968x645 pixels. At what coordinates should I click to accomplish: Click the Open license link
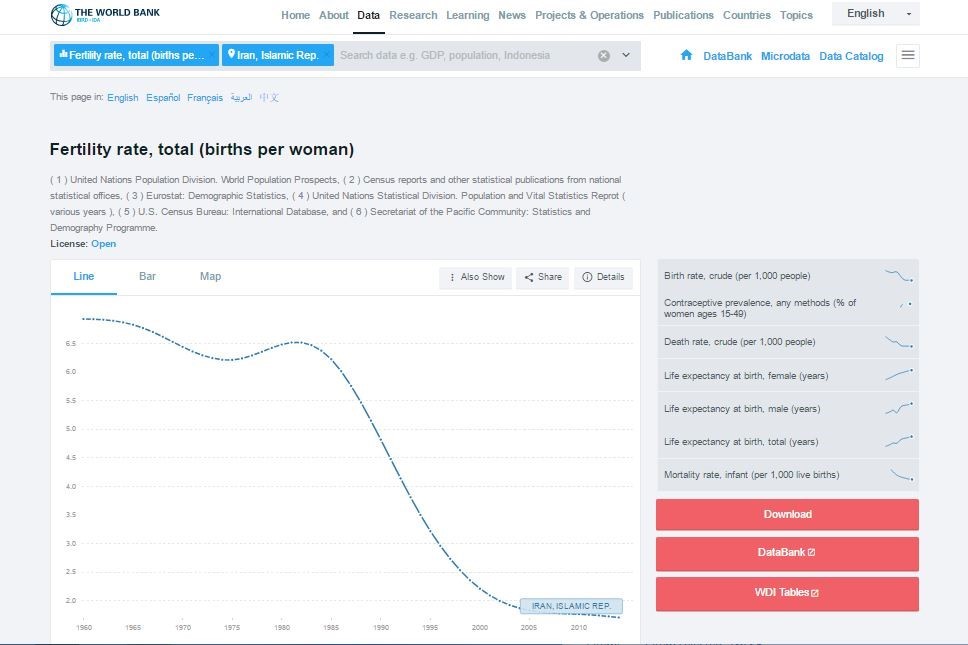click(x=103, y=244)
